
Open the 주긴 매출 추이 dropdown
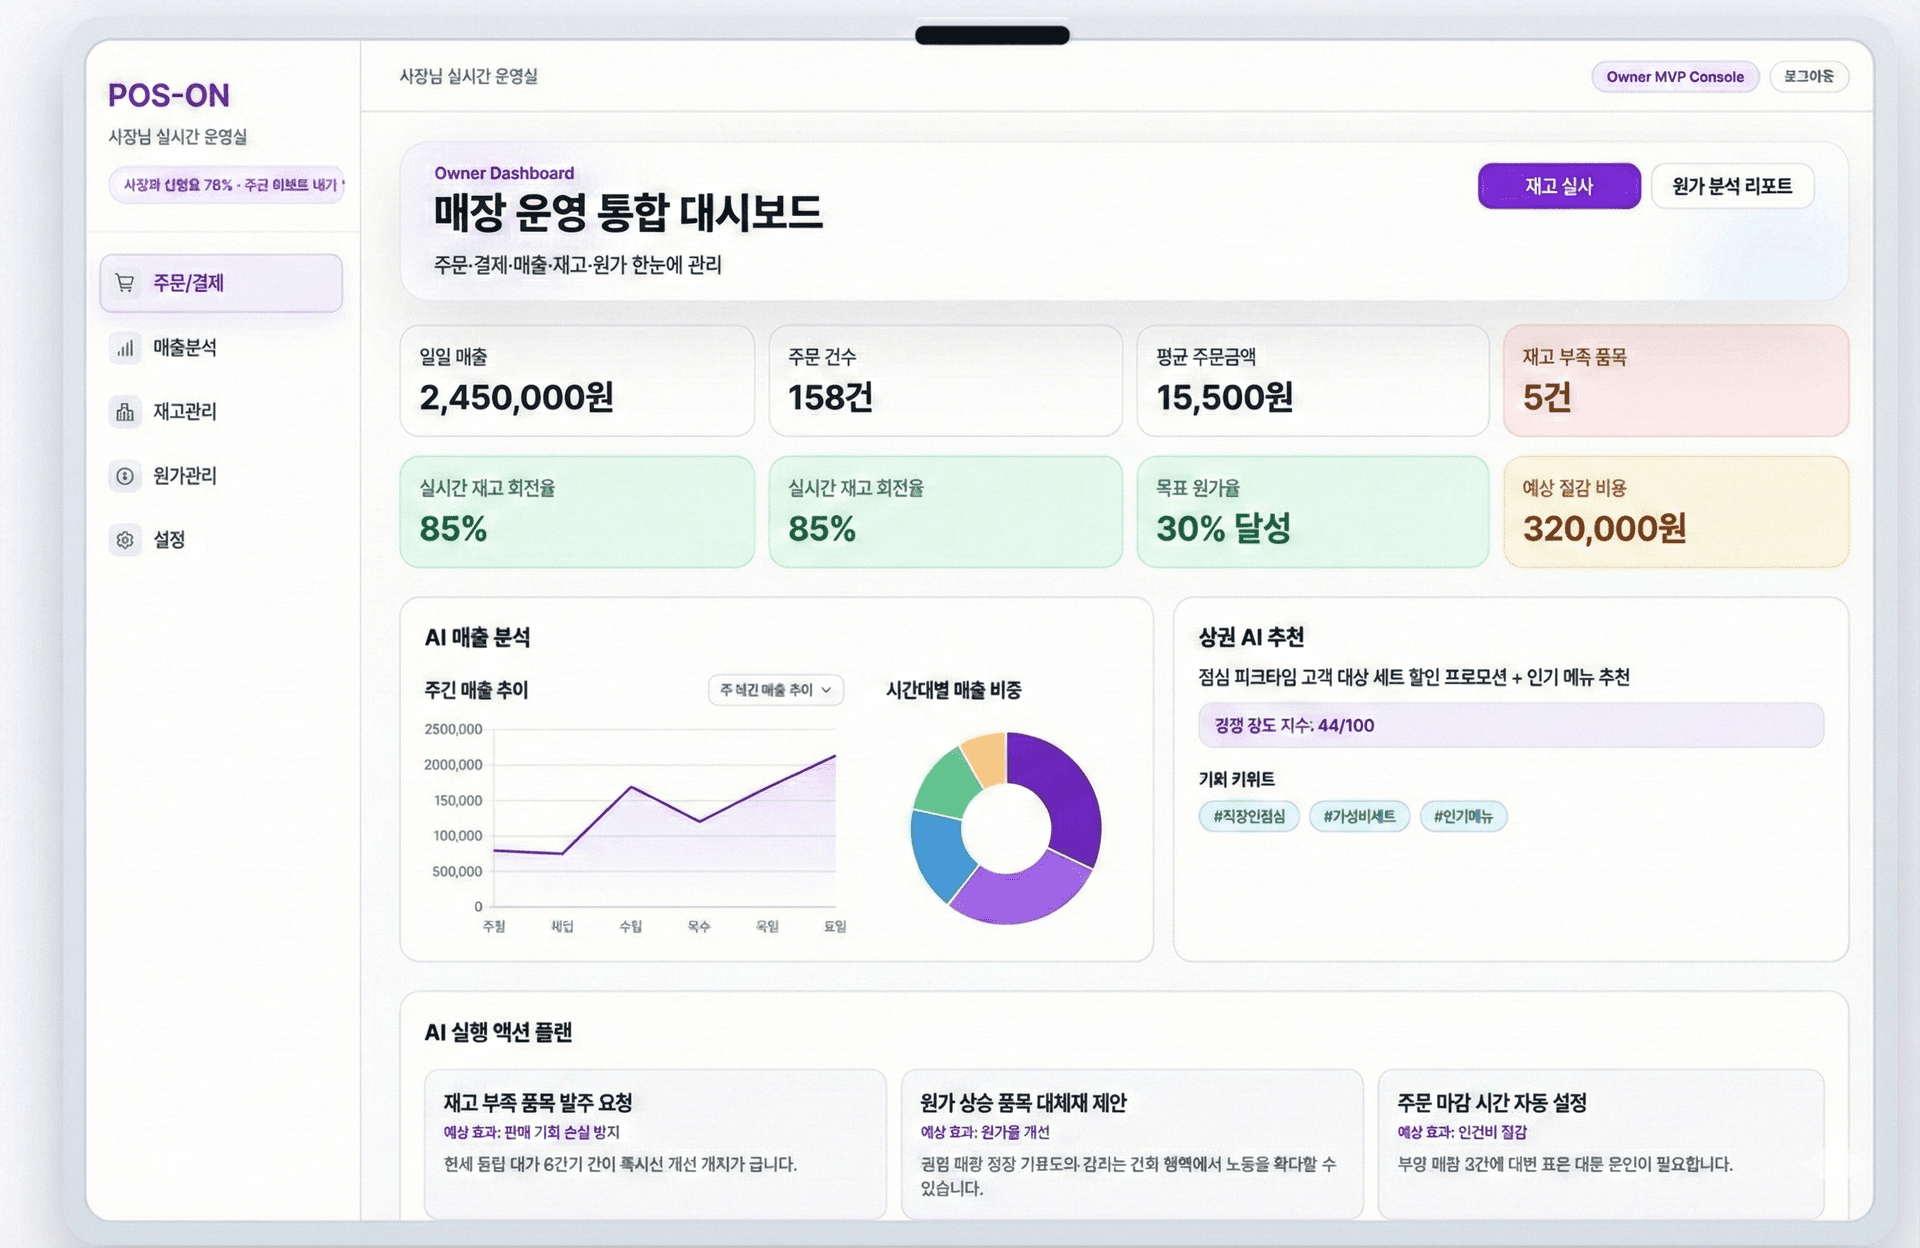(x=774, y=691)
